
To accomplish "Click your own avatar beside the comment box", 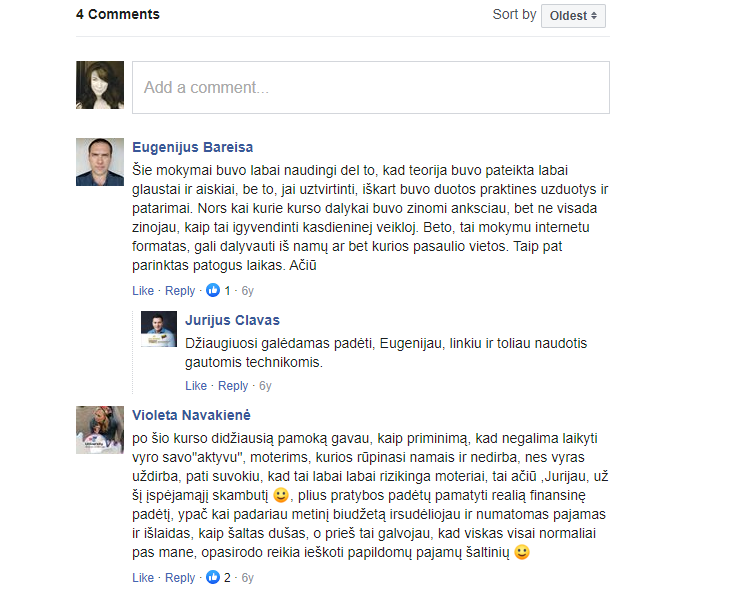I will click(x=100, y=85).
